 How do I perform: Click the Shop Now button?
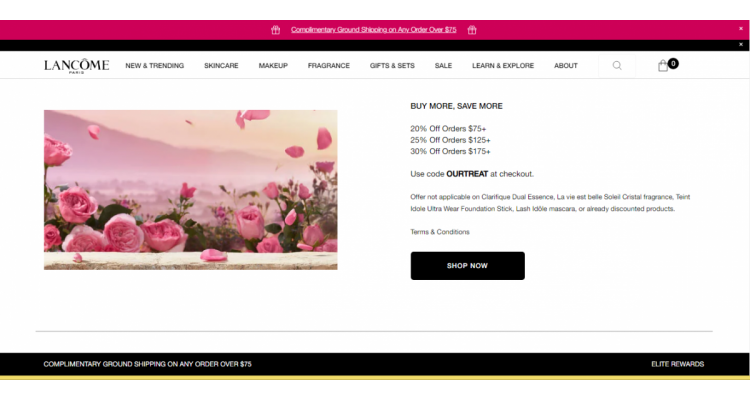click(467, 266)
